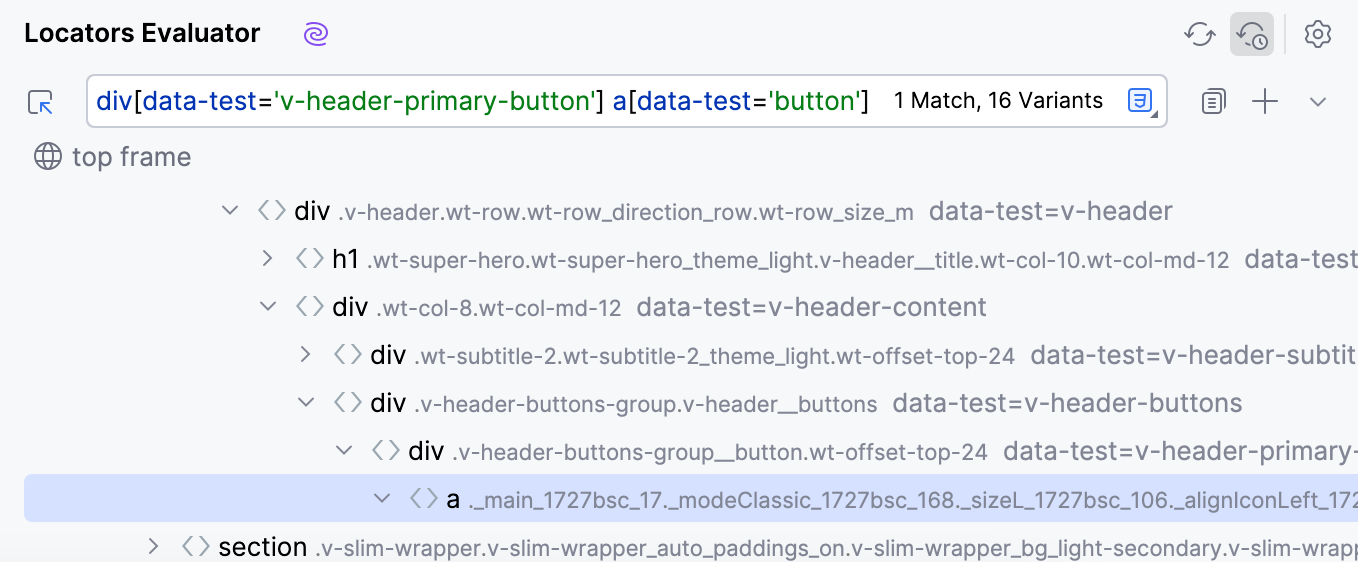
Task: Click the refresh page structure icon
Action: pos(1199,34)
